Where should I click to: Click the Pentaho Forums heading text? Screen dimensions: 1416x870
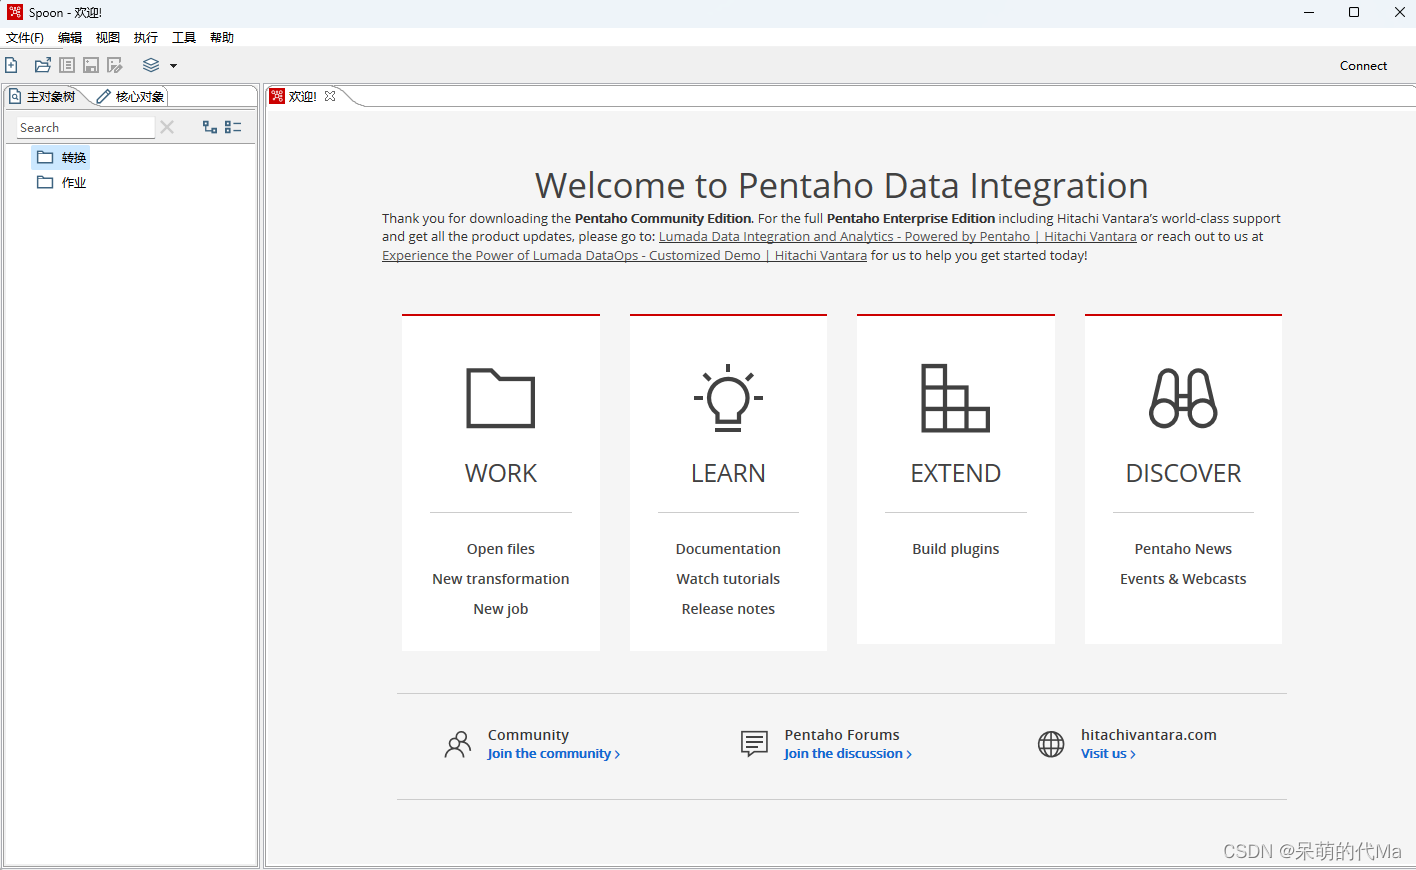842,735
